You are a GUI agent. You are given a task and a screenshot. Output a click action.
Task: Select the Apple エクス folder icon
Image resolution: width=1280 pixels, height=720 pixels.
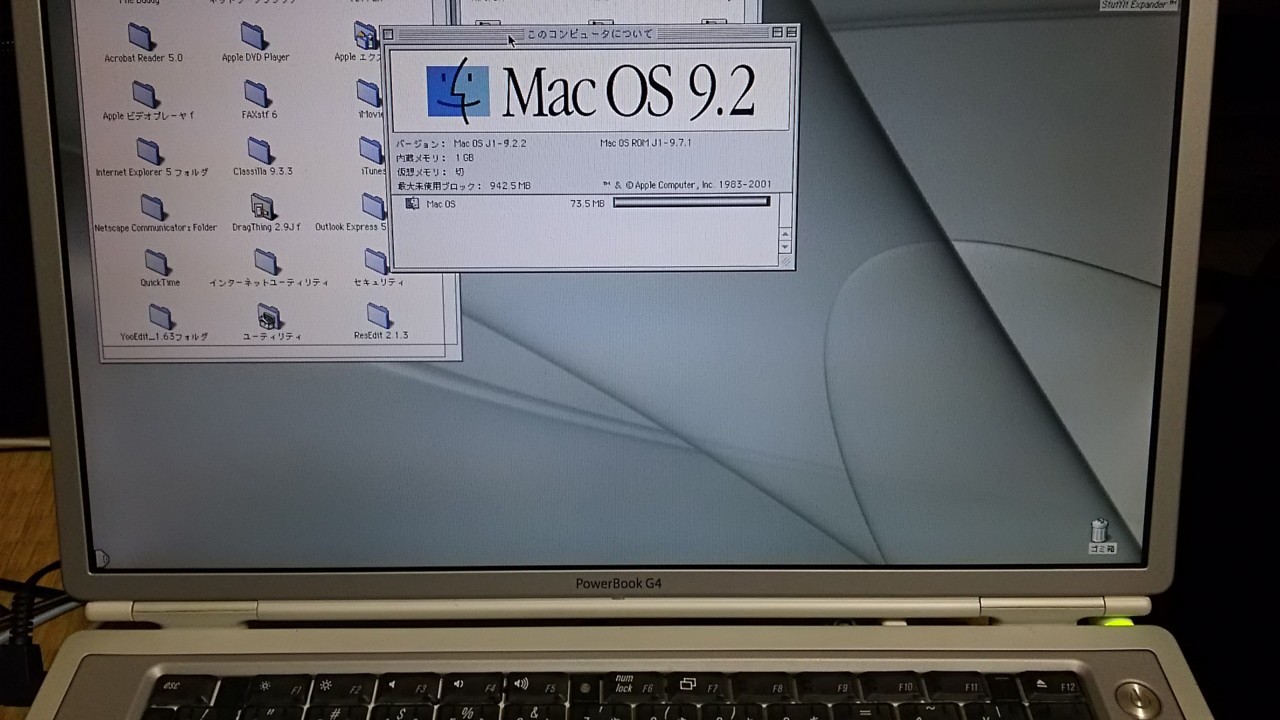coord(366,37)
